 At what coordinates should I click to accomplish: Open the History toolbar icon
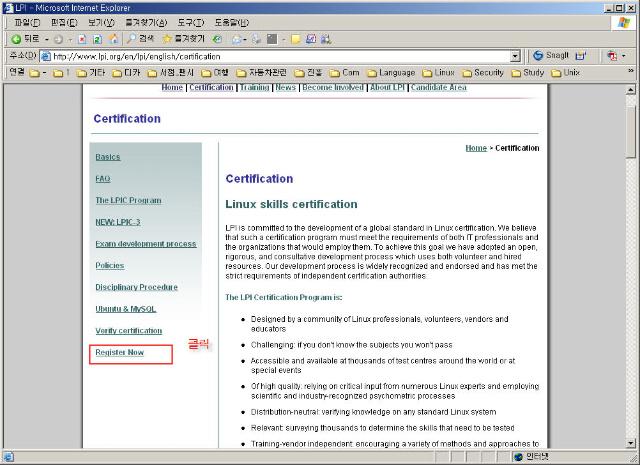(218, 39)
